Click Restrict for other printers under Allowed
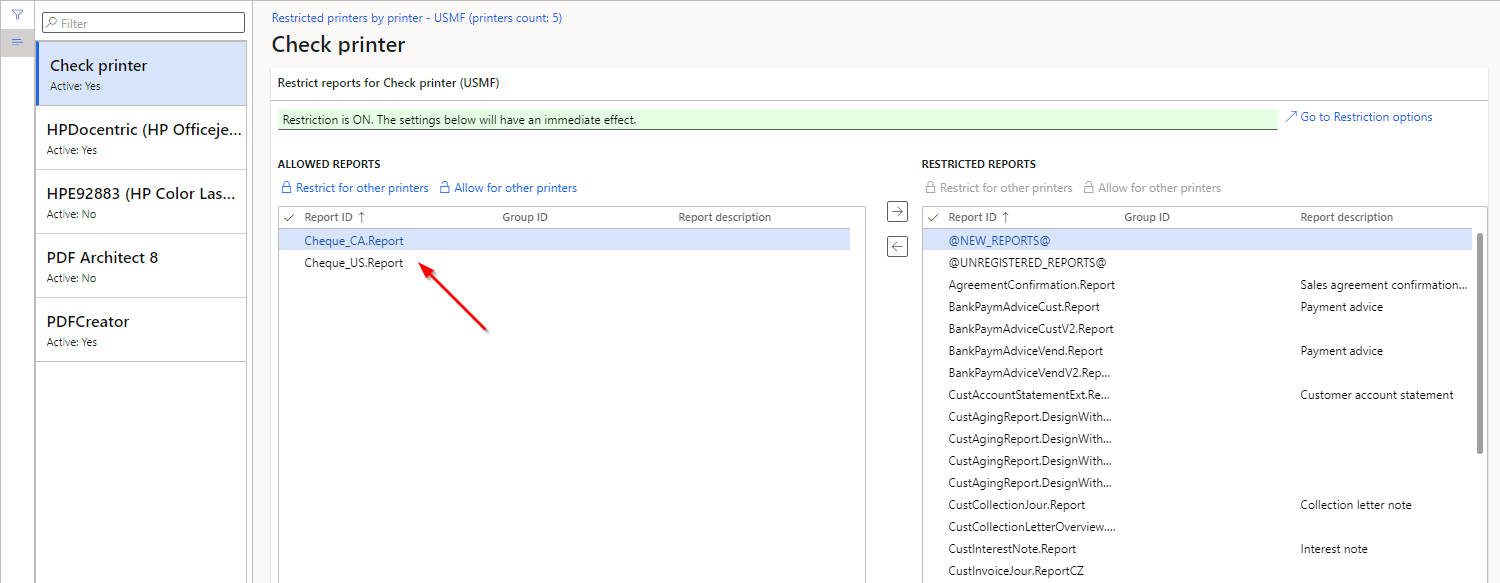 (354, 188)
